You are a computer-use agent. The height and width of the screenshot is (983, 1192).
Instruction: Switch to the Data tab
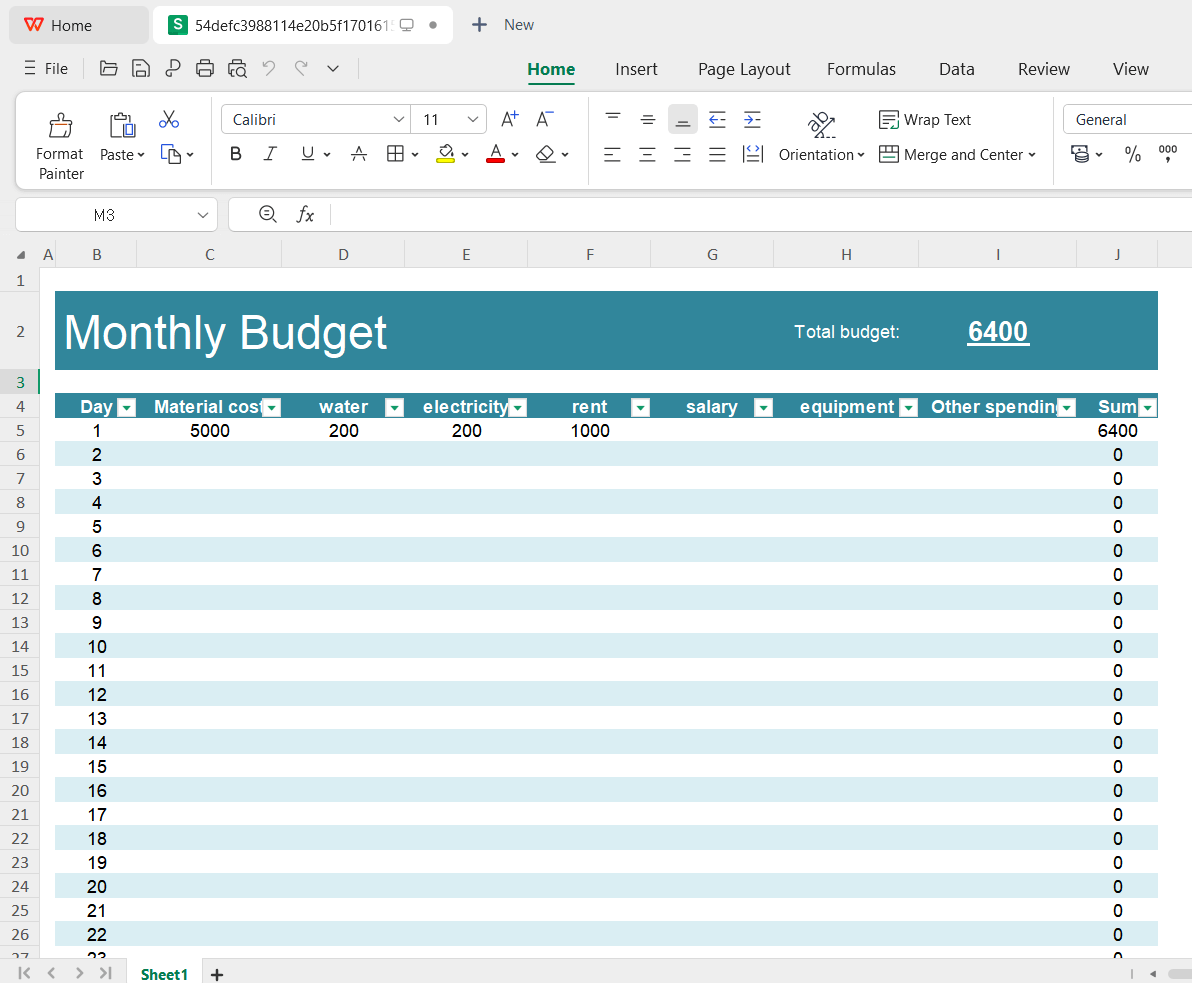click(956, 69)
